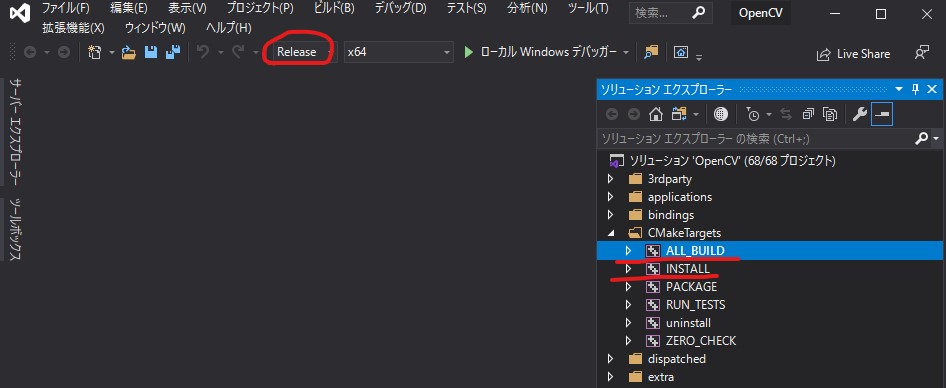Image resolution: width=946 pixels, height=388 pixels.
Task: Click the feedback icon beside Live Share
Action: 921,52
